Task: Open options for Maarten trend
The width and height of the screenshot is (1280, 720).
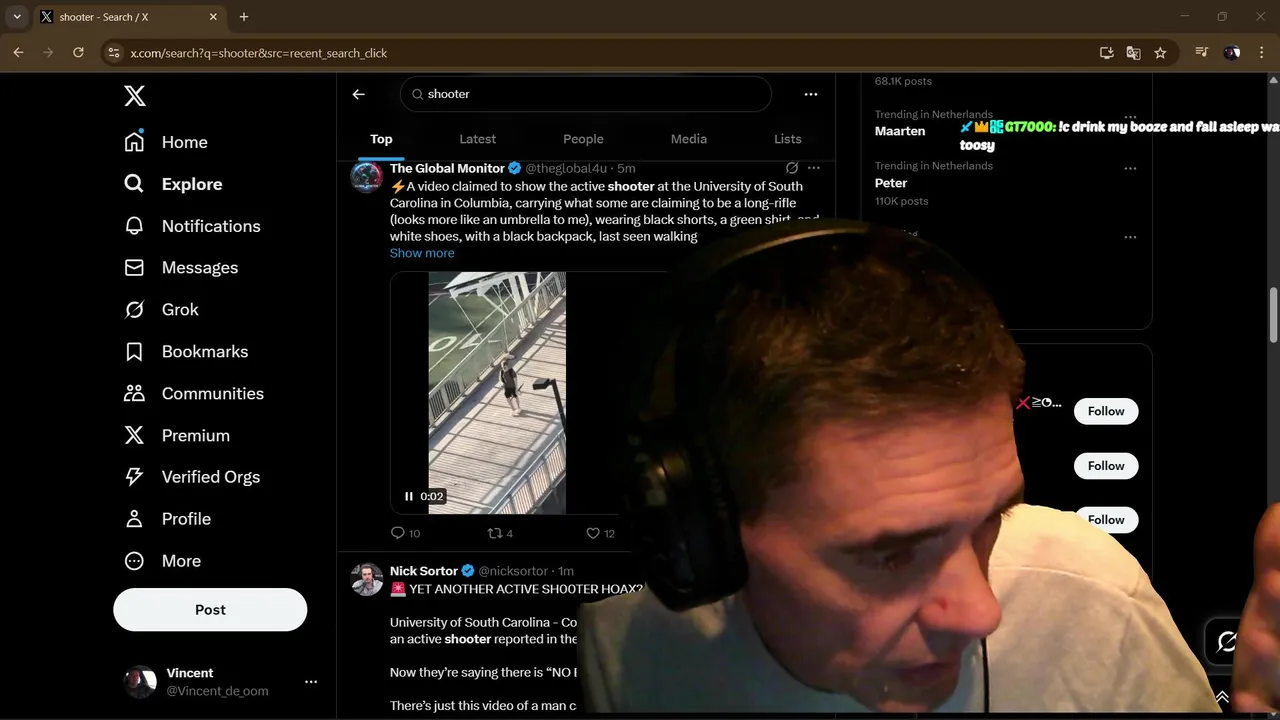Action: click(1130, 117)
